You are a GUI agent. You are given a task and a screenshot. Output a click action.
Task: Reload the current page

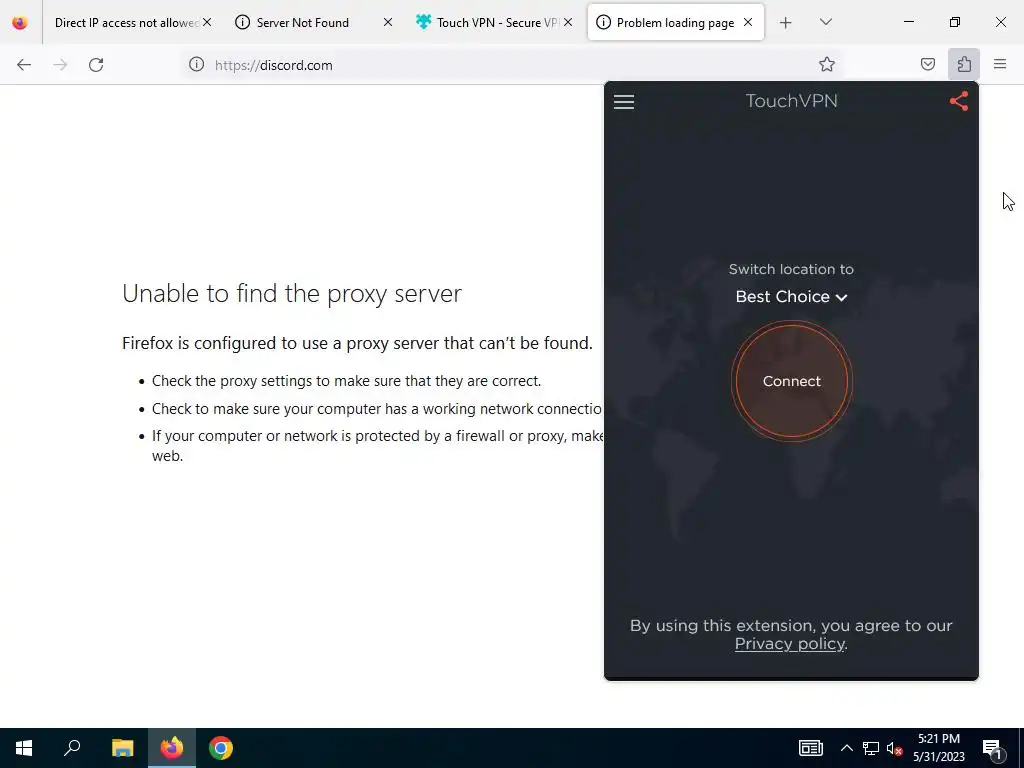tap(96, 65)
